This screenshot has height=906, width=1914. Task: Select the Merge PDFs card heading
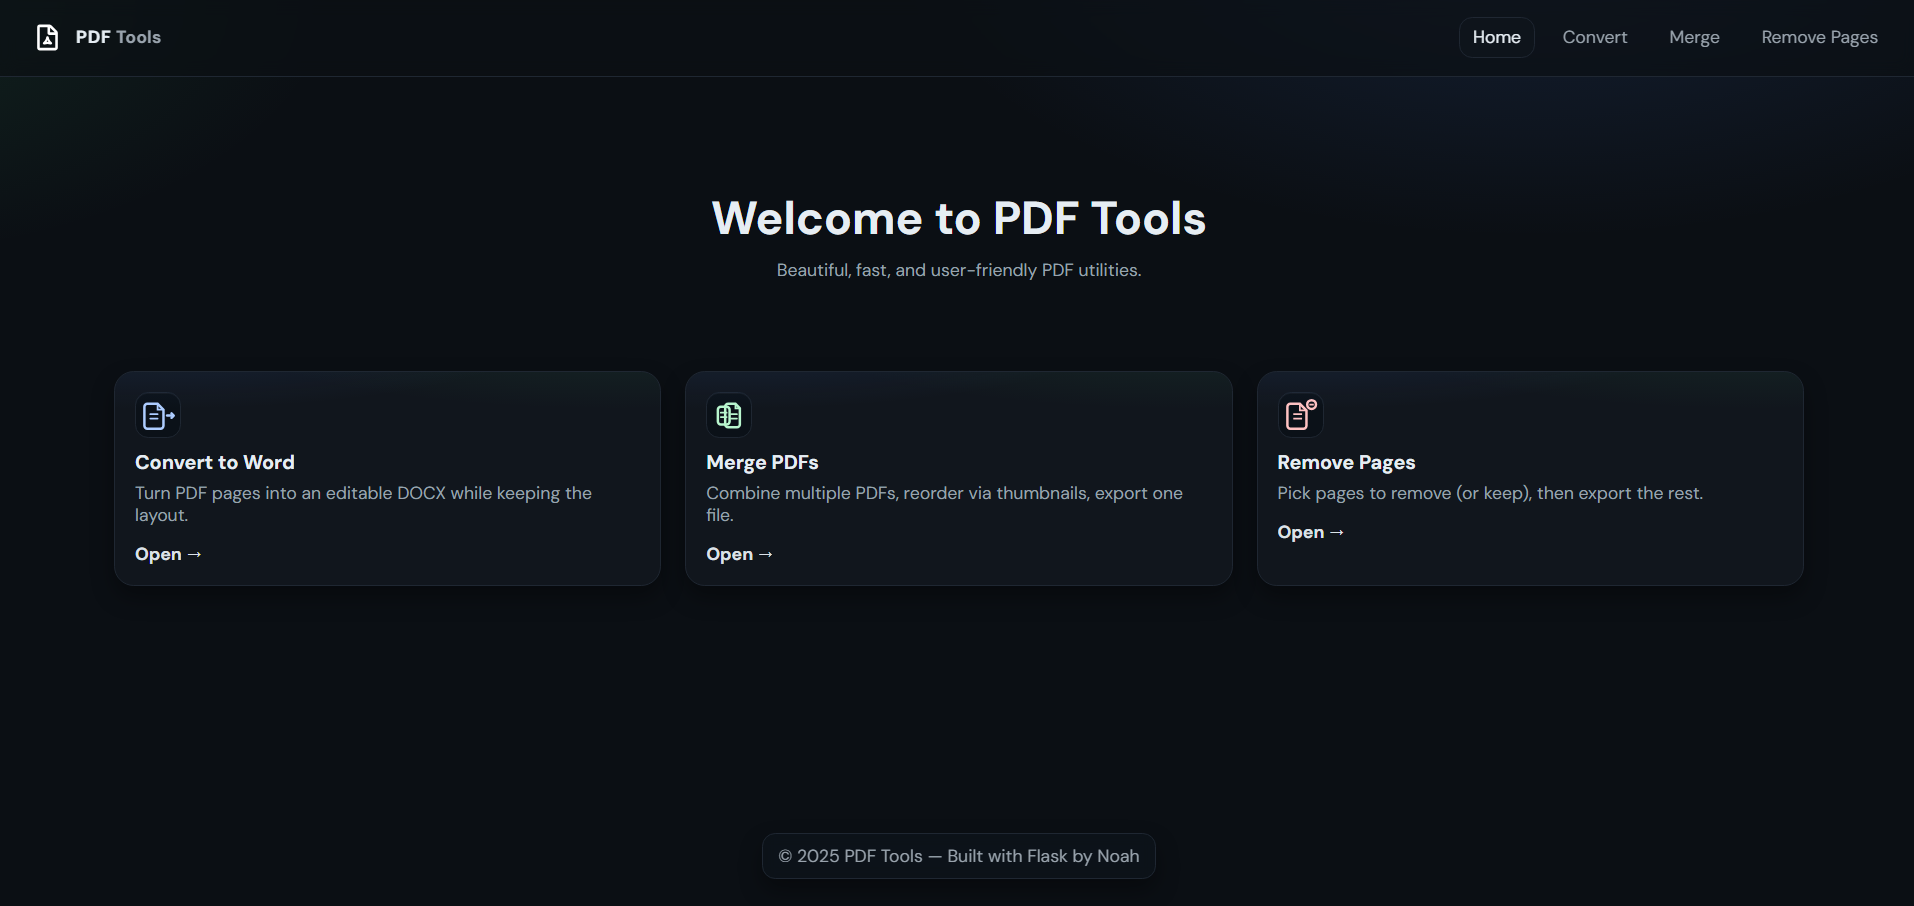pyautogui.click(x=762, y=462)
